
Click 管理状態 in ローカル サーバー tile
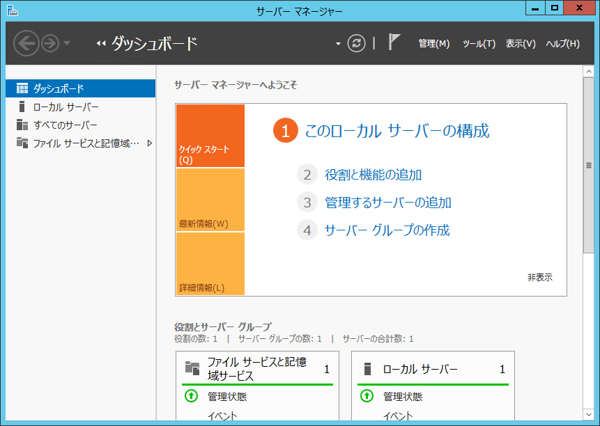pos(403,397)
